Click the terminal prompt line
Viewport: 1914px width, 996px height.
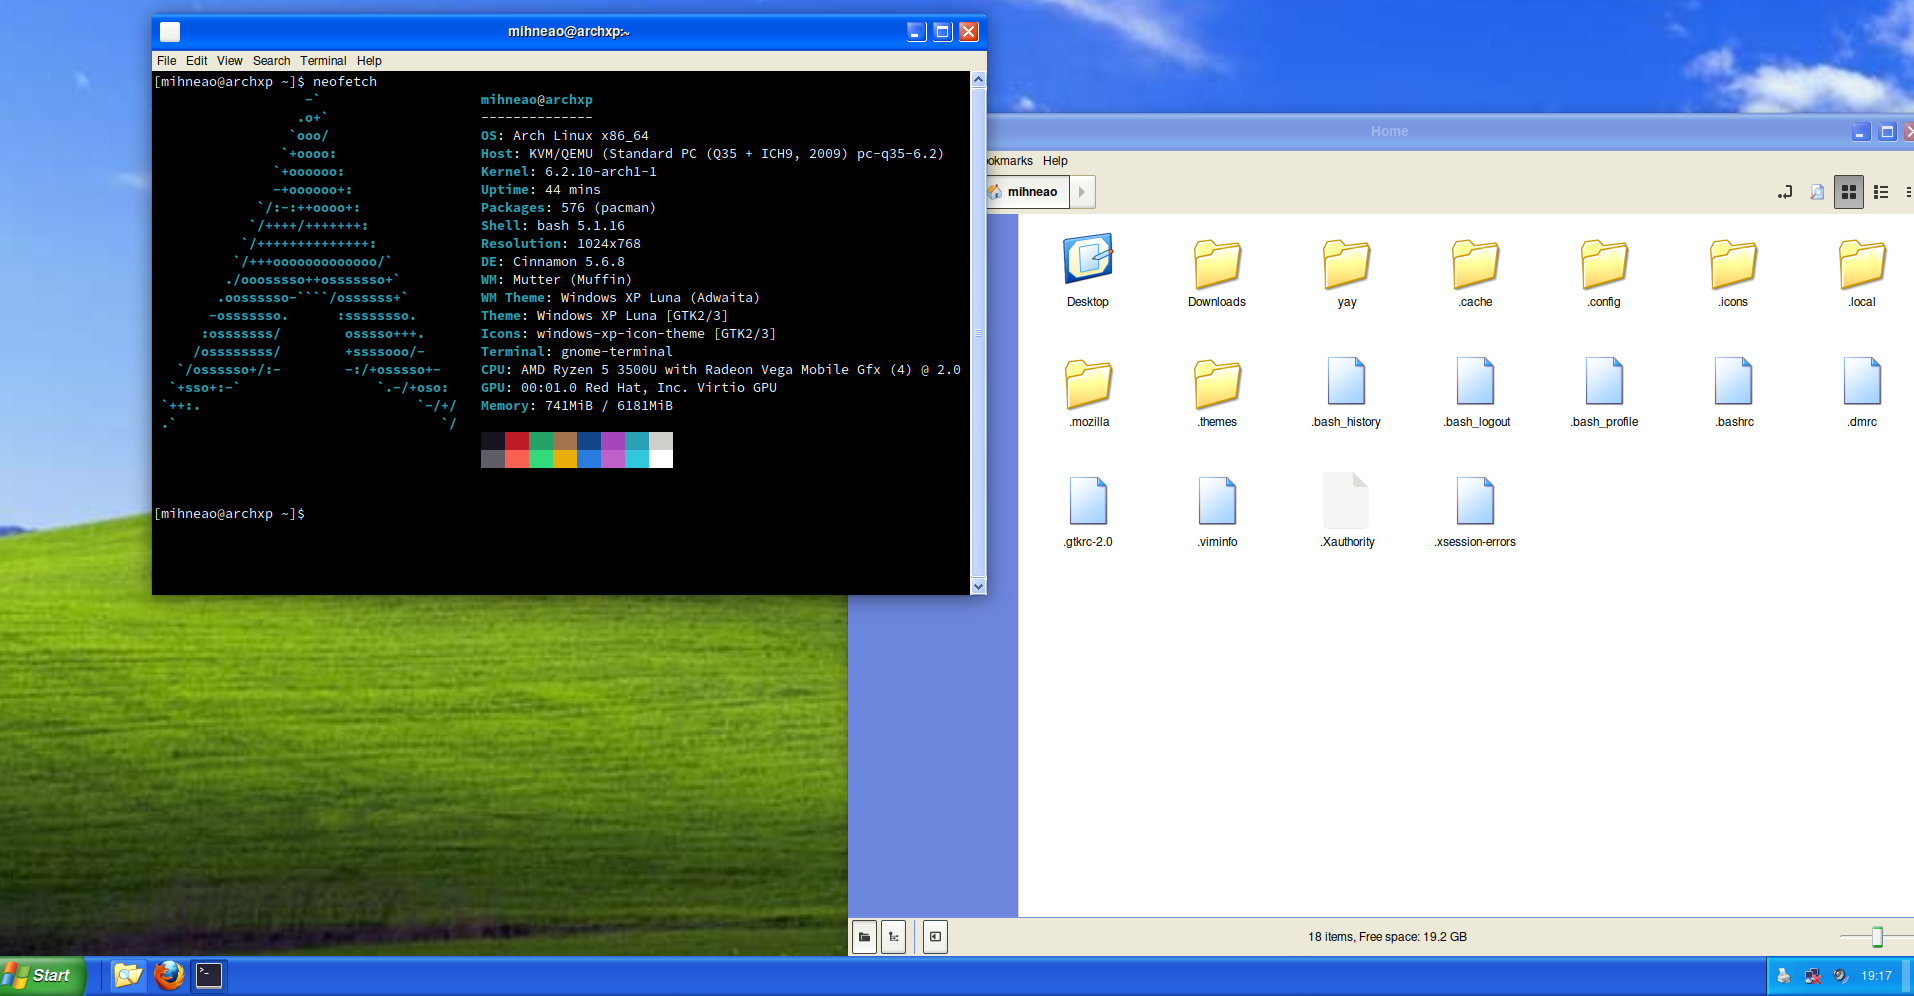[230, 514]
